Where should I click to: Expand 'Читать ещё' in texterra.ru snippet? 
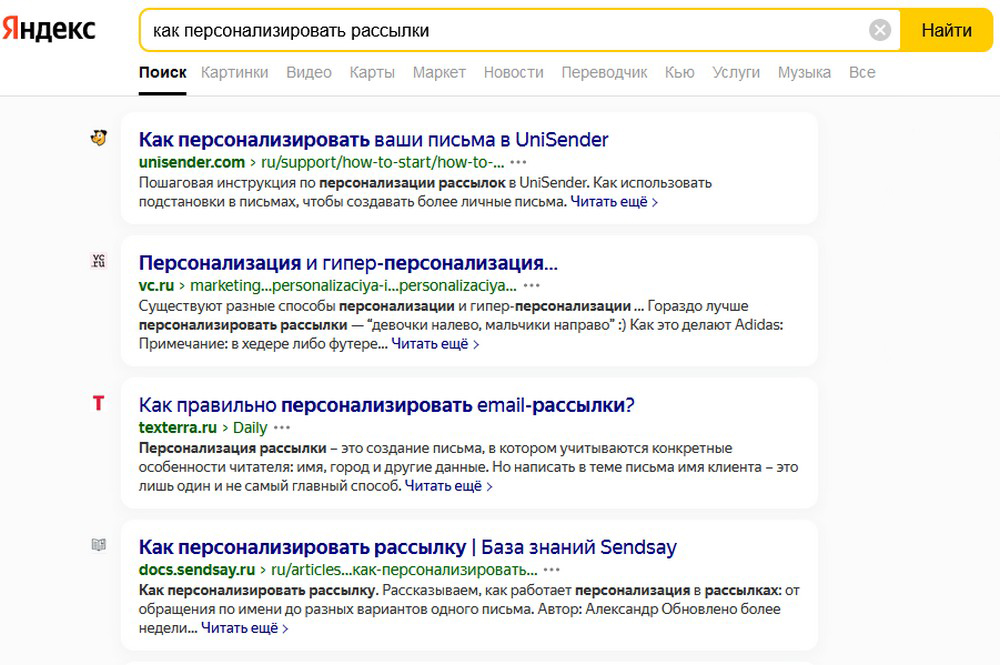(448, 486)
